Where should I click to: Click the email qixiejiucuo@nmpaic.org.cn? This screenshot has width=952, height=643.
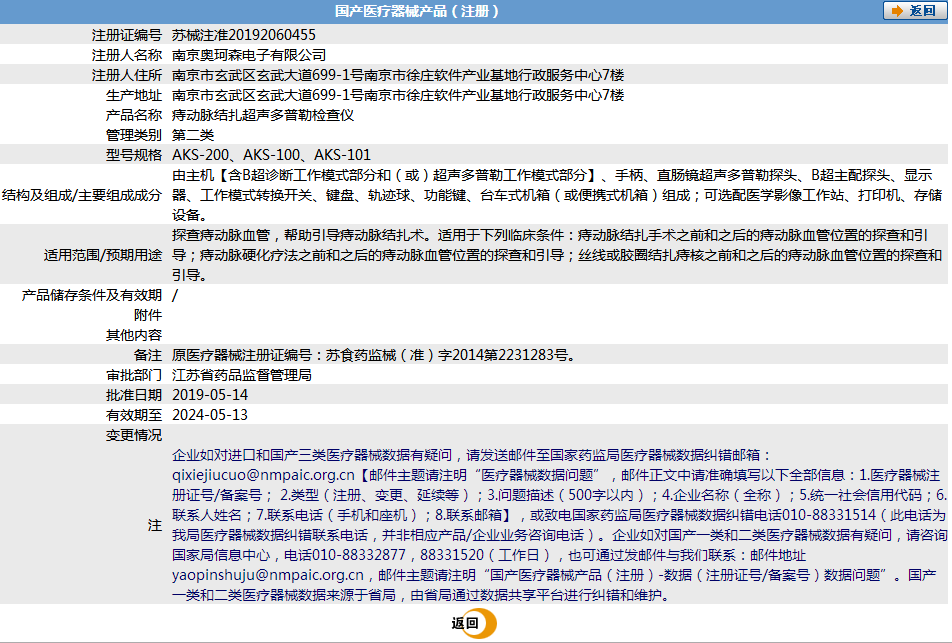click(263, 475)
